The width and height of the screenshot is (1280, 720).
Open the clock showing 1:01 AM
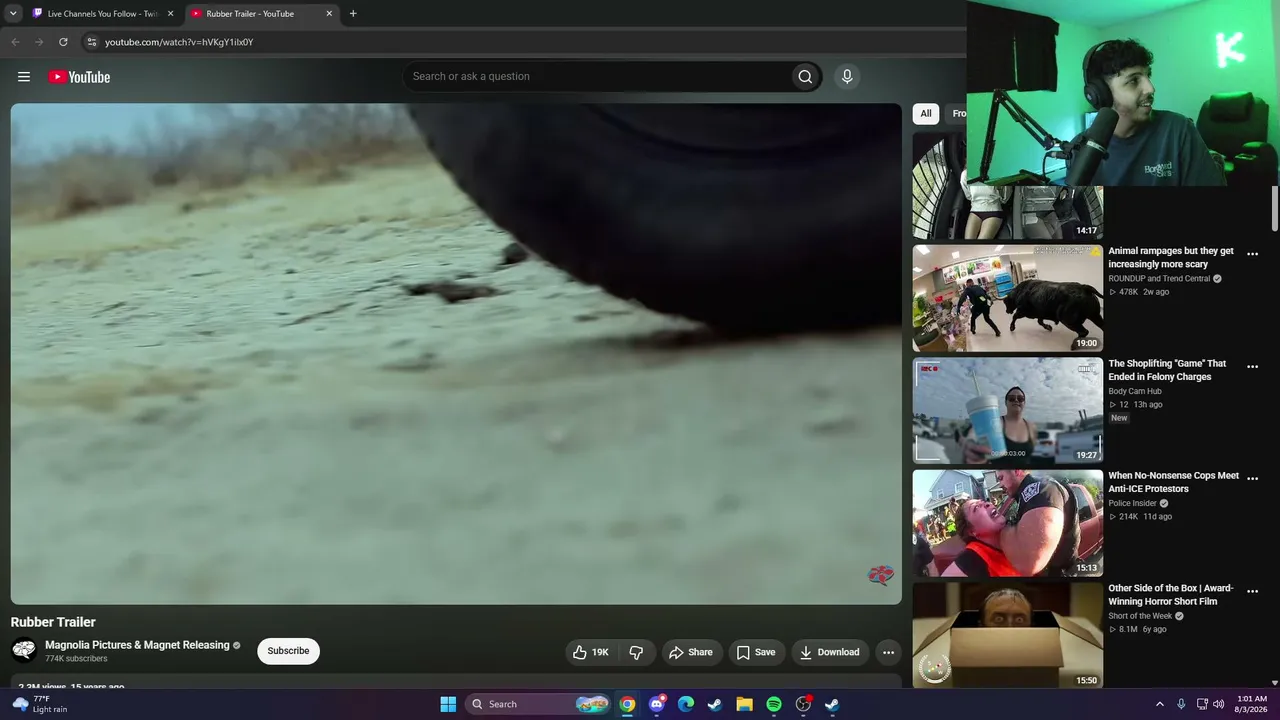pos(1252,704)
